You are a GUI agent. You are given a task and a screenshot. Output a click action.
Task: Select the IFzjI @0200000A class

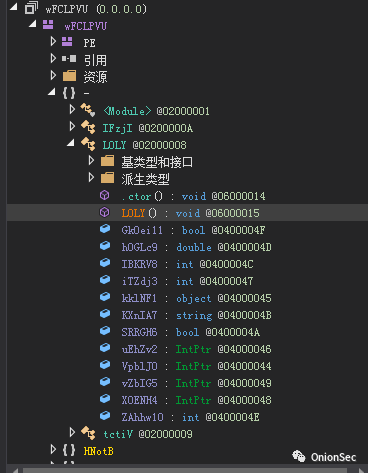[x=148, y=128]
